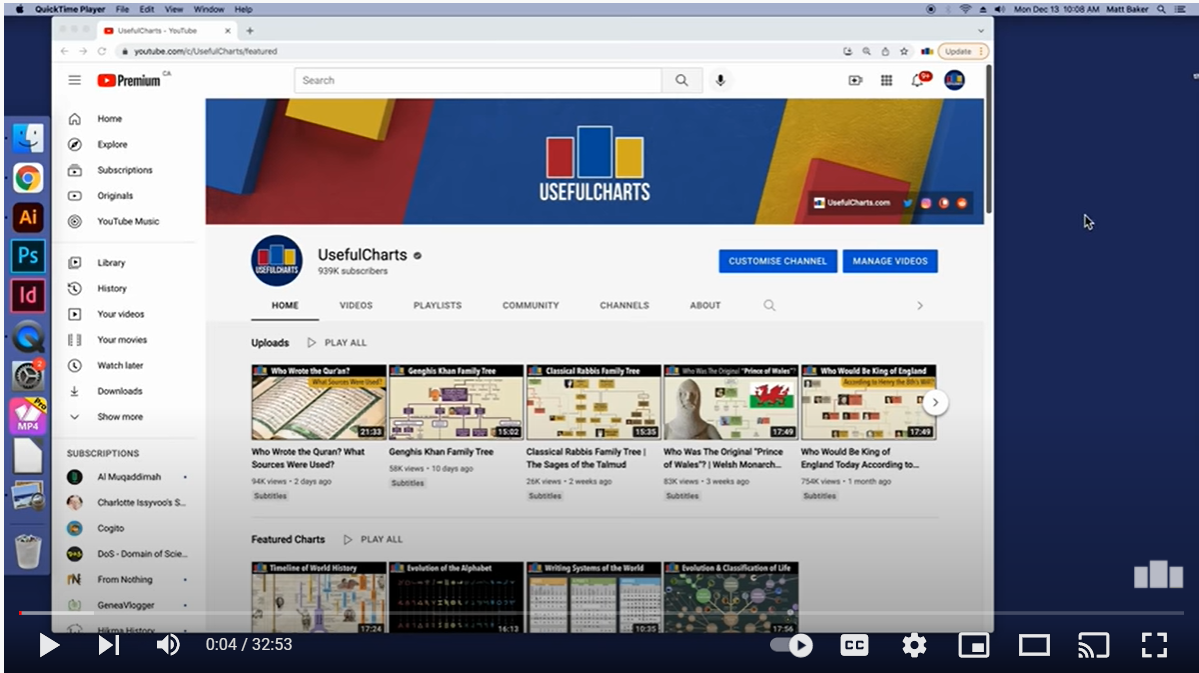Viewport: 1199px width, 673px height.
Task: Switch to the Channels tab
Action: pyautogui.click(x=624, y=305)
